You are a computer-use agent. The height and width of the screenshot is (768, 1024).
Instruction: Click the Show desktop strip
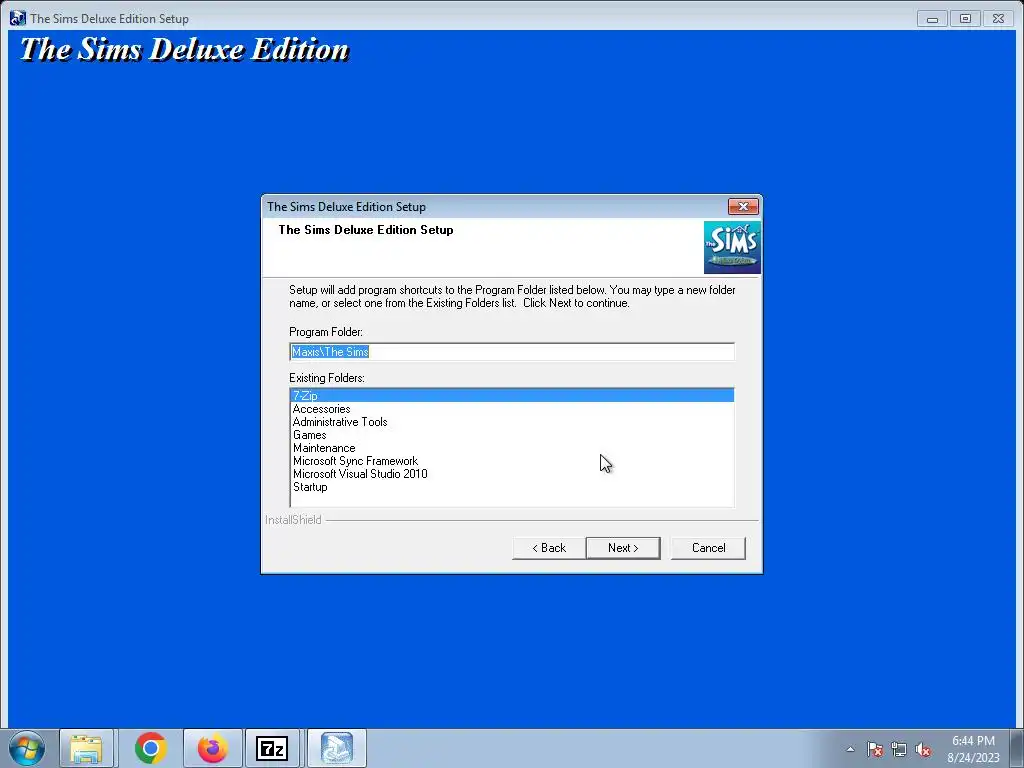point(1019,748)
